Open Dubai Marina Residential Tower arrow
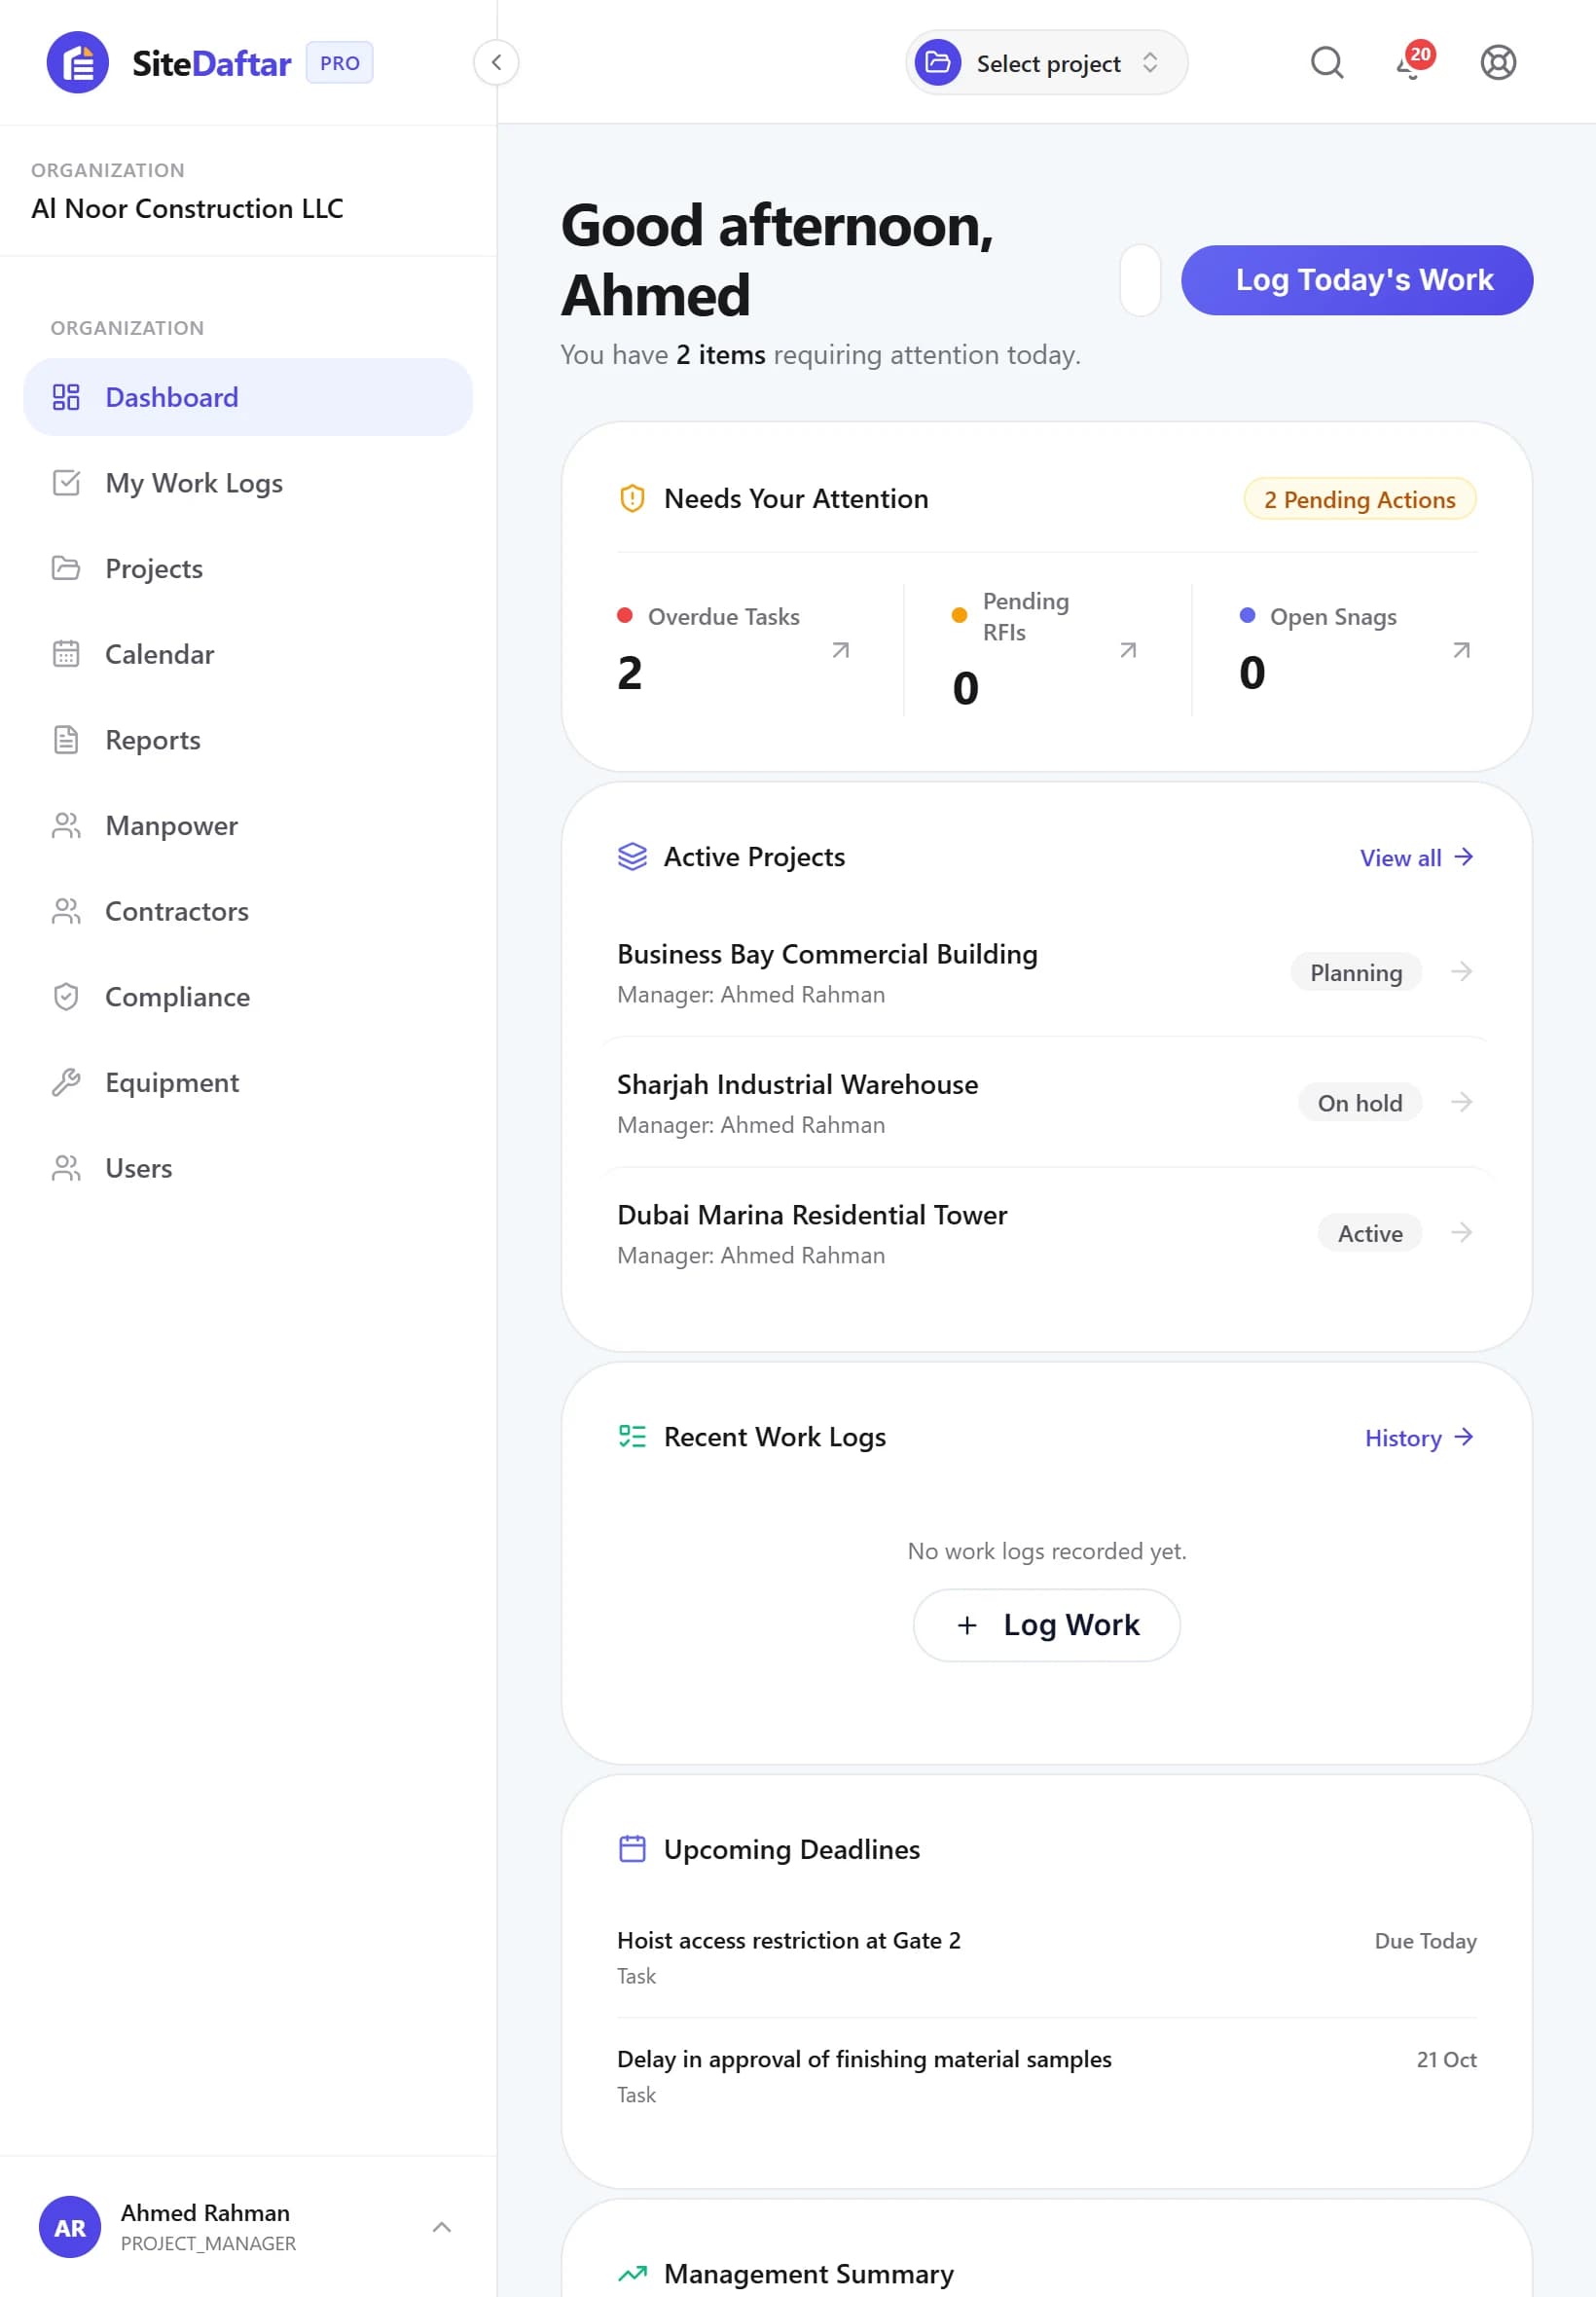The width and height of the screenshot is (1596, 2297). pyautogui.click(x=1462, y=1233)
